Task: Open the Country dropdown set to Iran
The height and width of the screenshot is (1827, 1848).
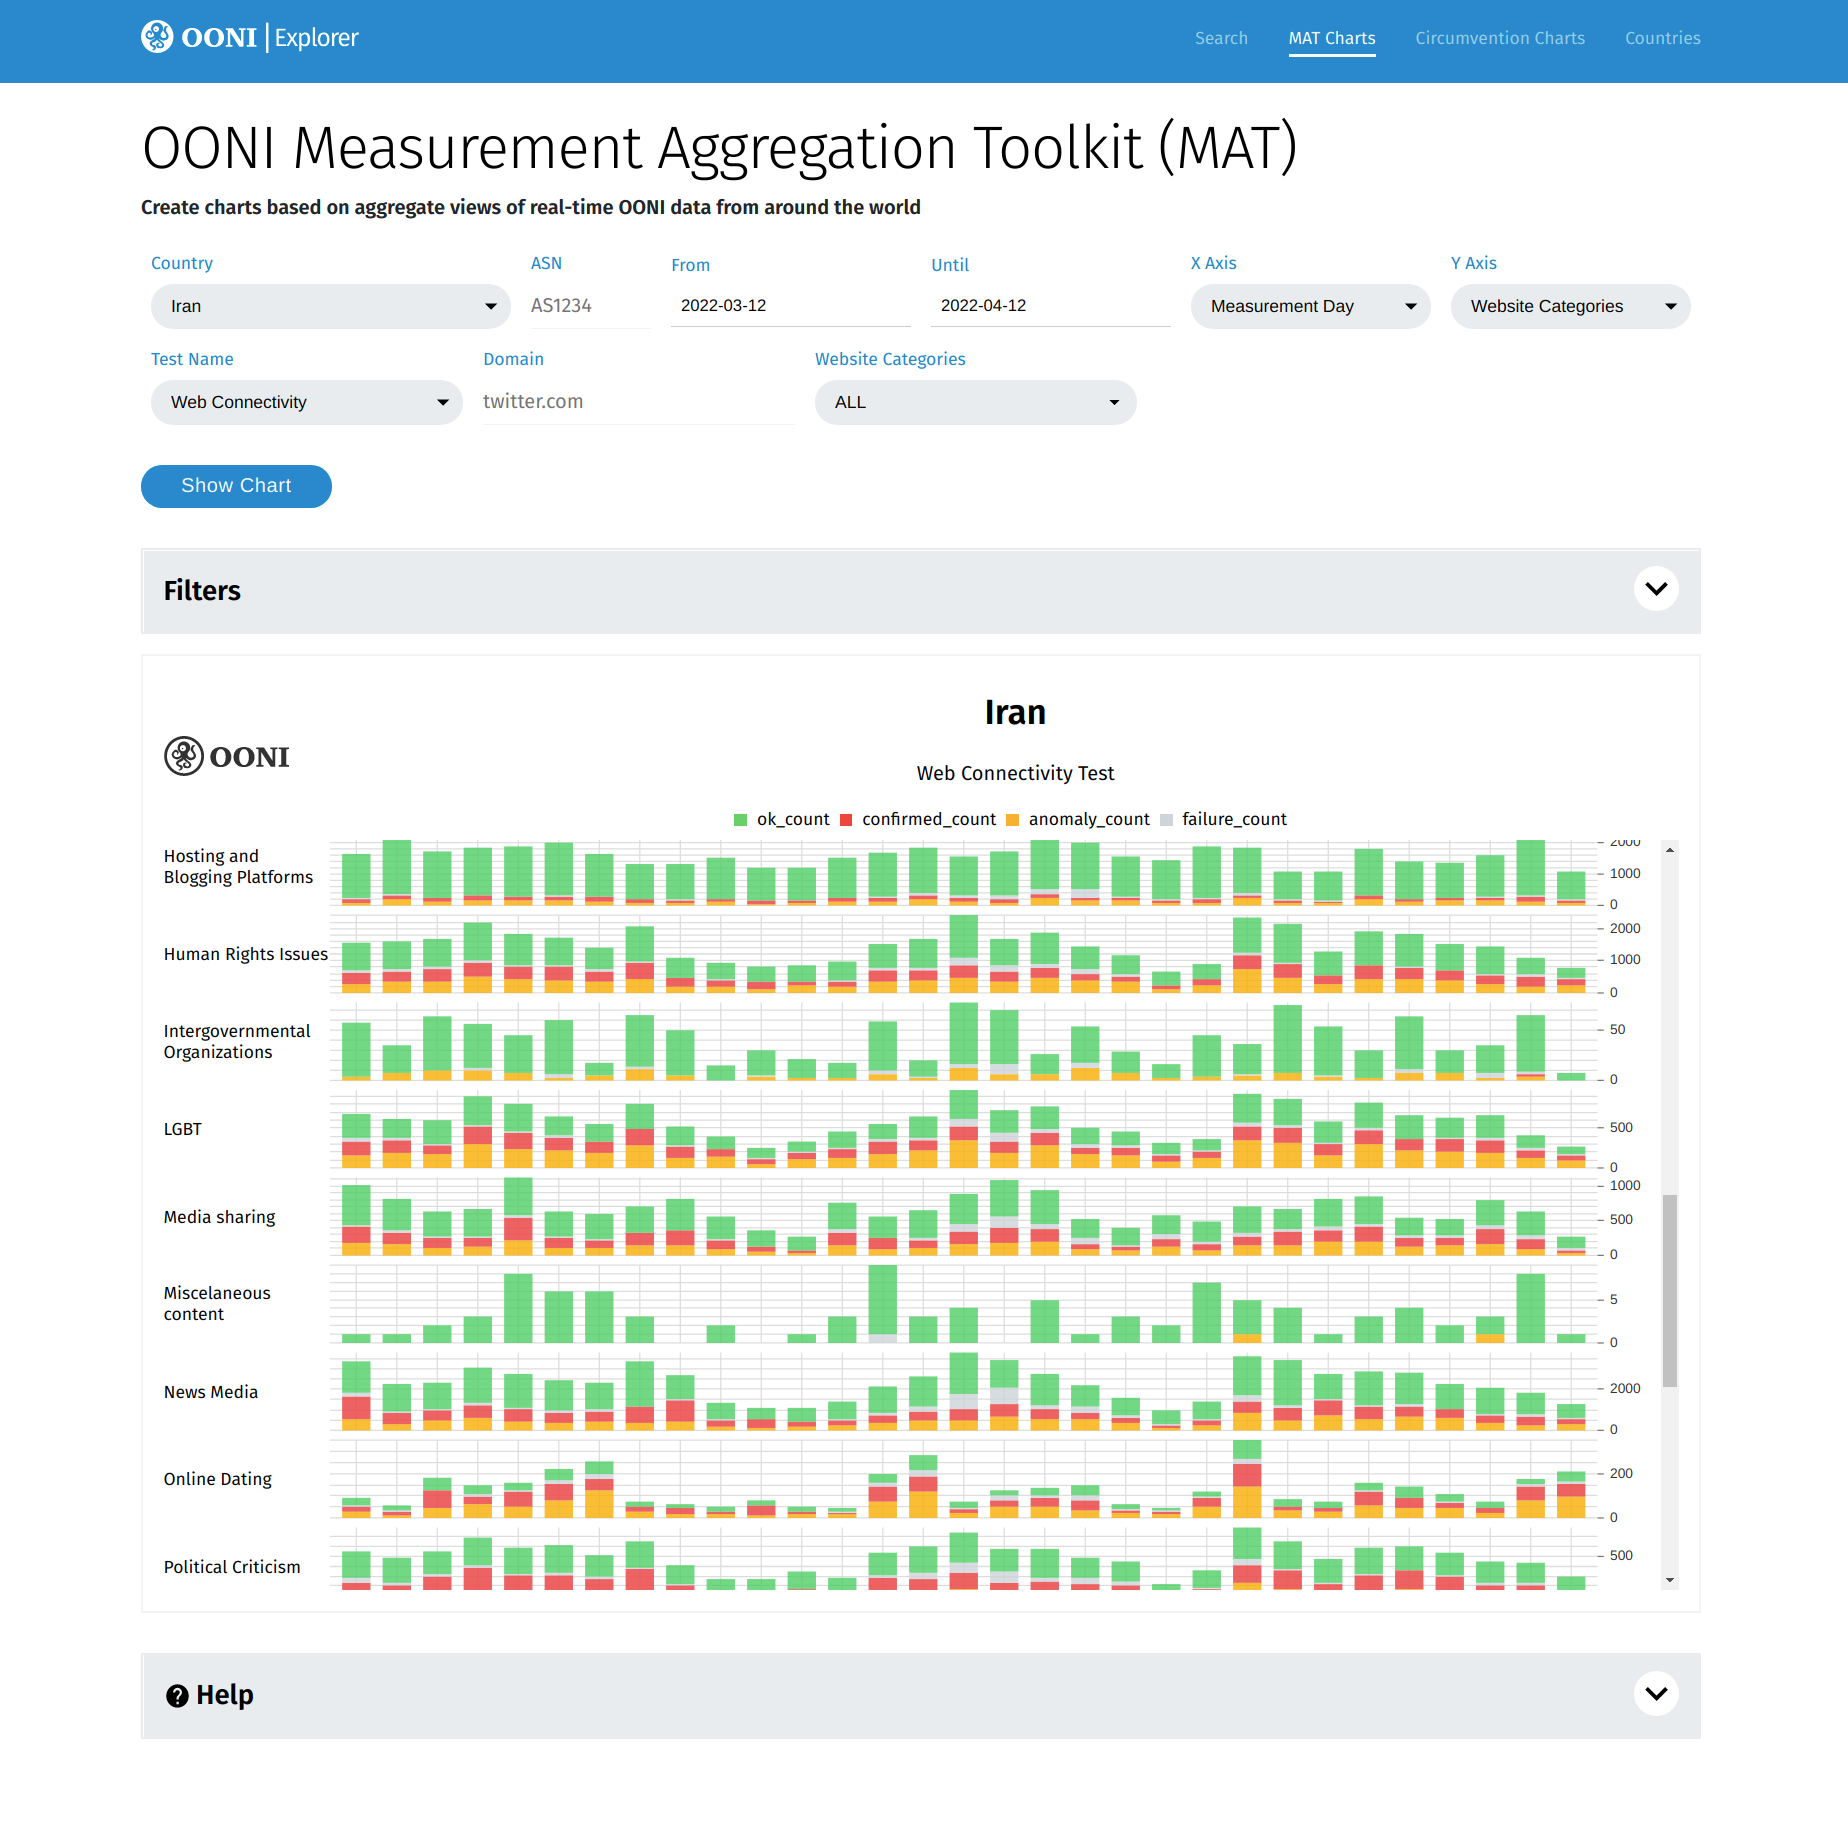Action: tap(330, 306)
